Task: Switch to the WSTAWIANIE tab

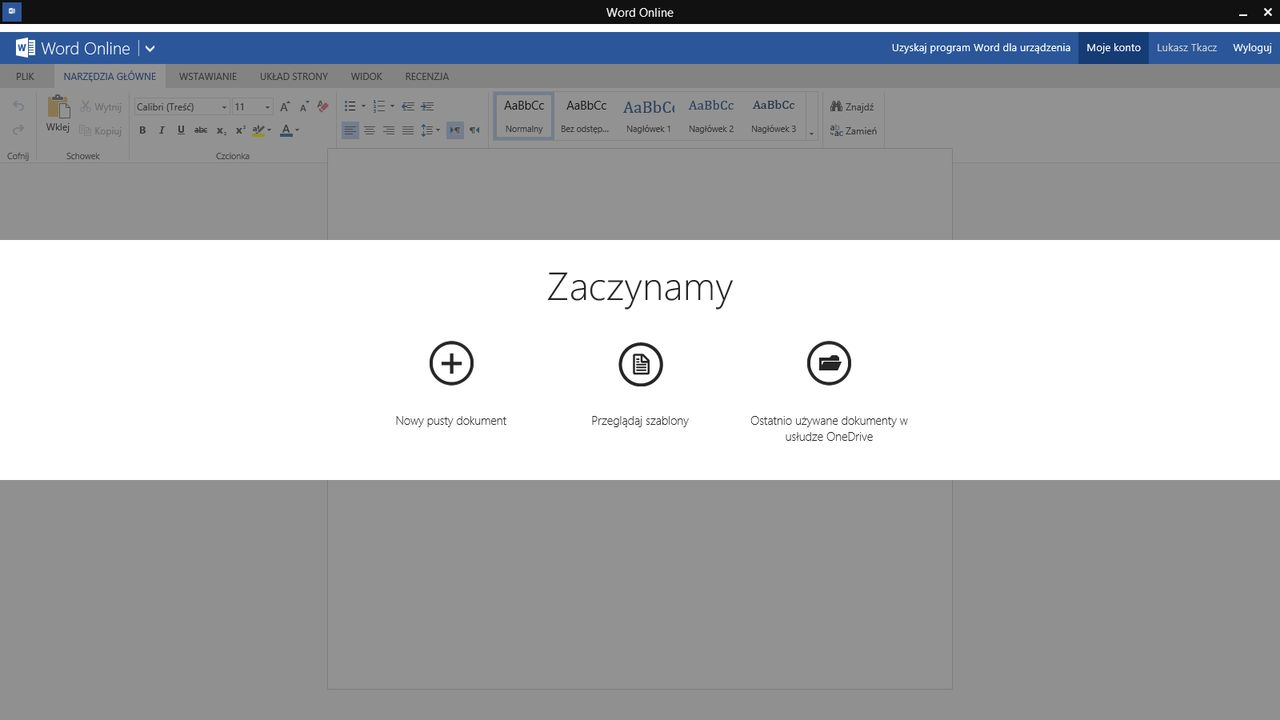Action: 208,76
